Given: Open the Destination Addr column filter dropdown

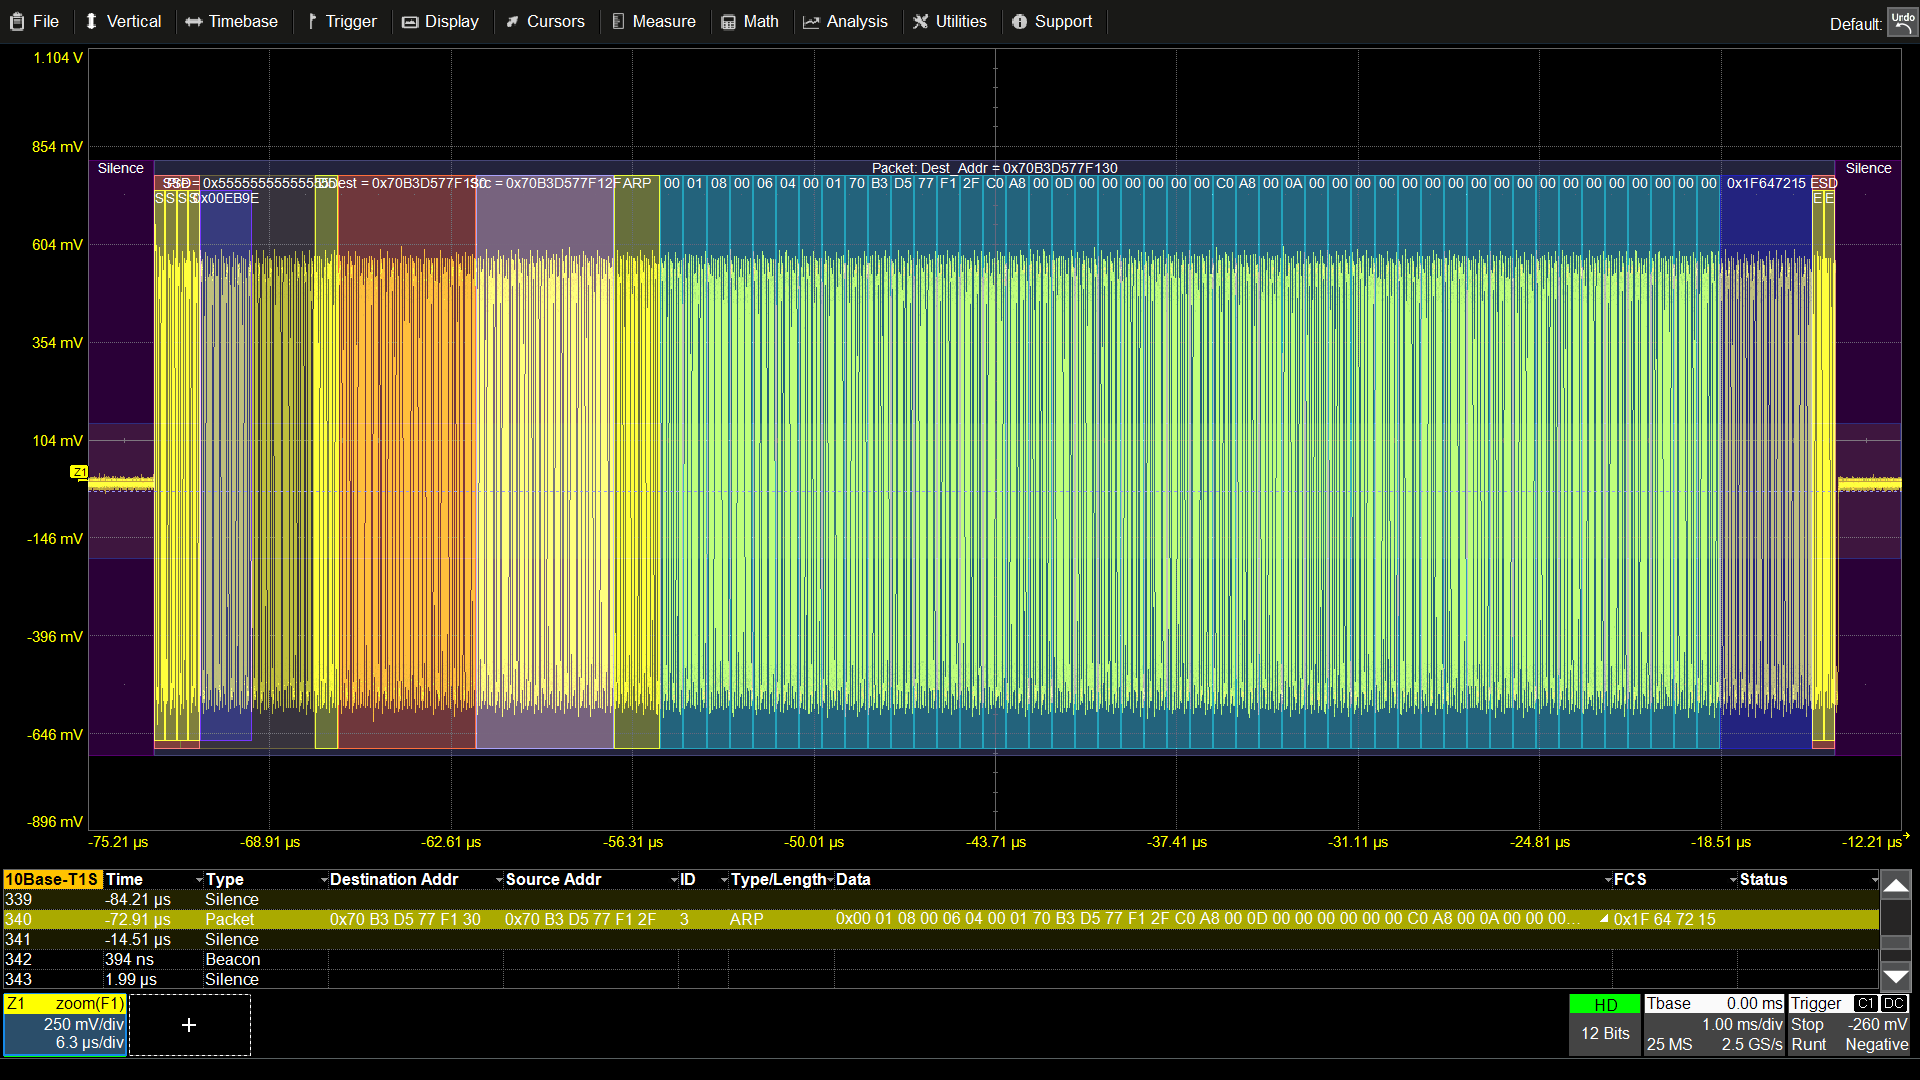Looking at the screenshot, I should tap(499, 880).
